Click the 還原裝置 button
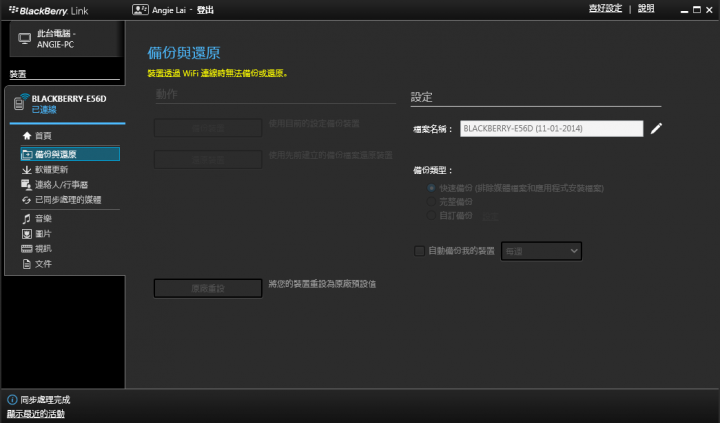 click(208, 160)
